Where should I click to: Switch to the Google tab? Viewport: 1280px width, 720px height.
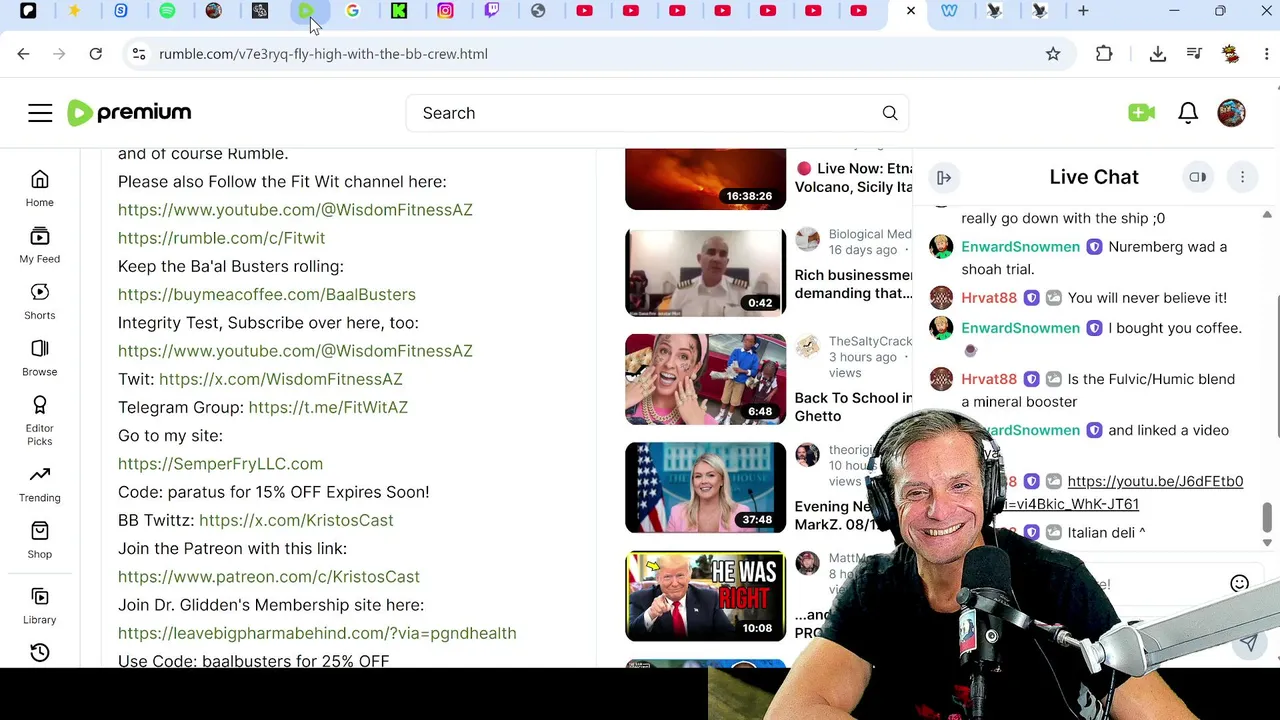352,11
